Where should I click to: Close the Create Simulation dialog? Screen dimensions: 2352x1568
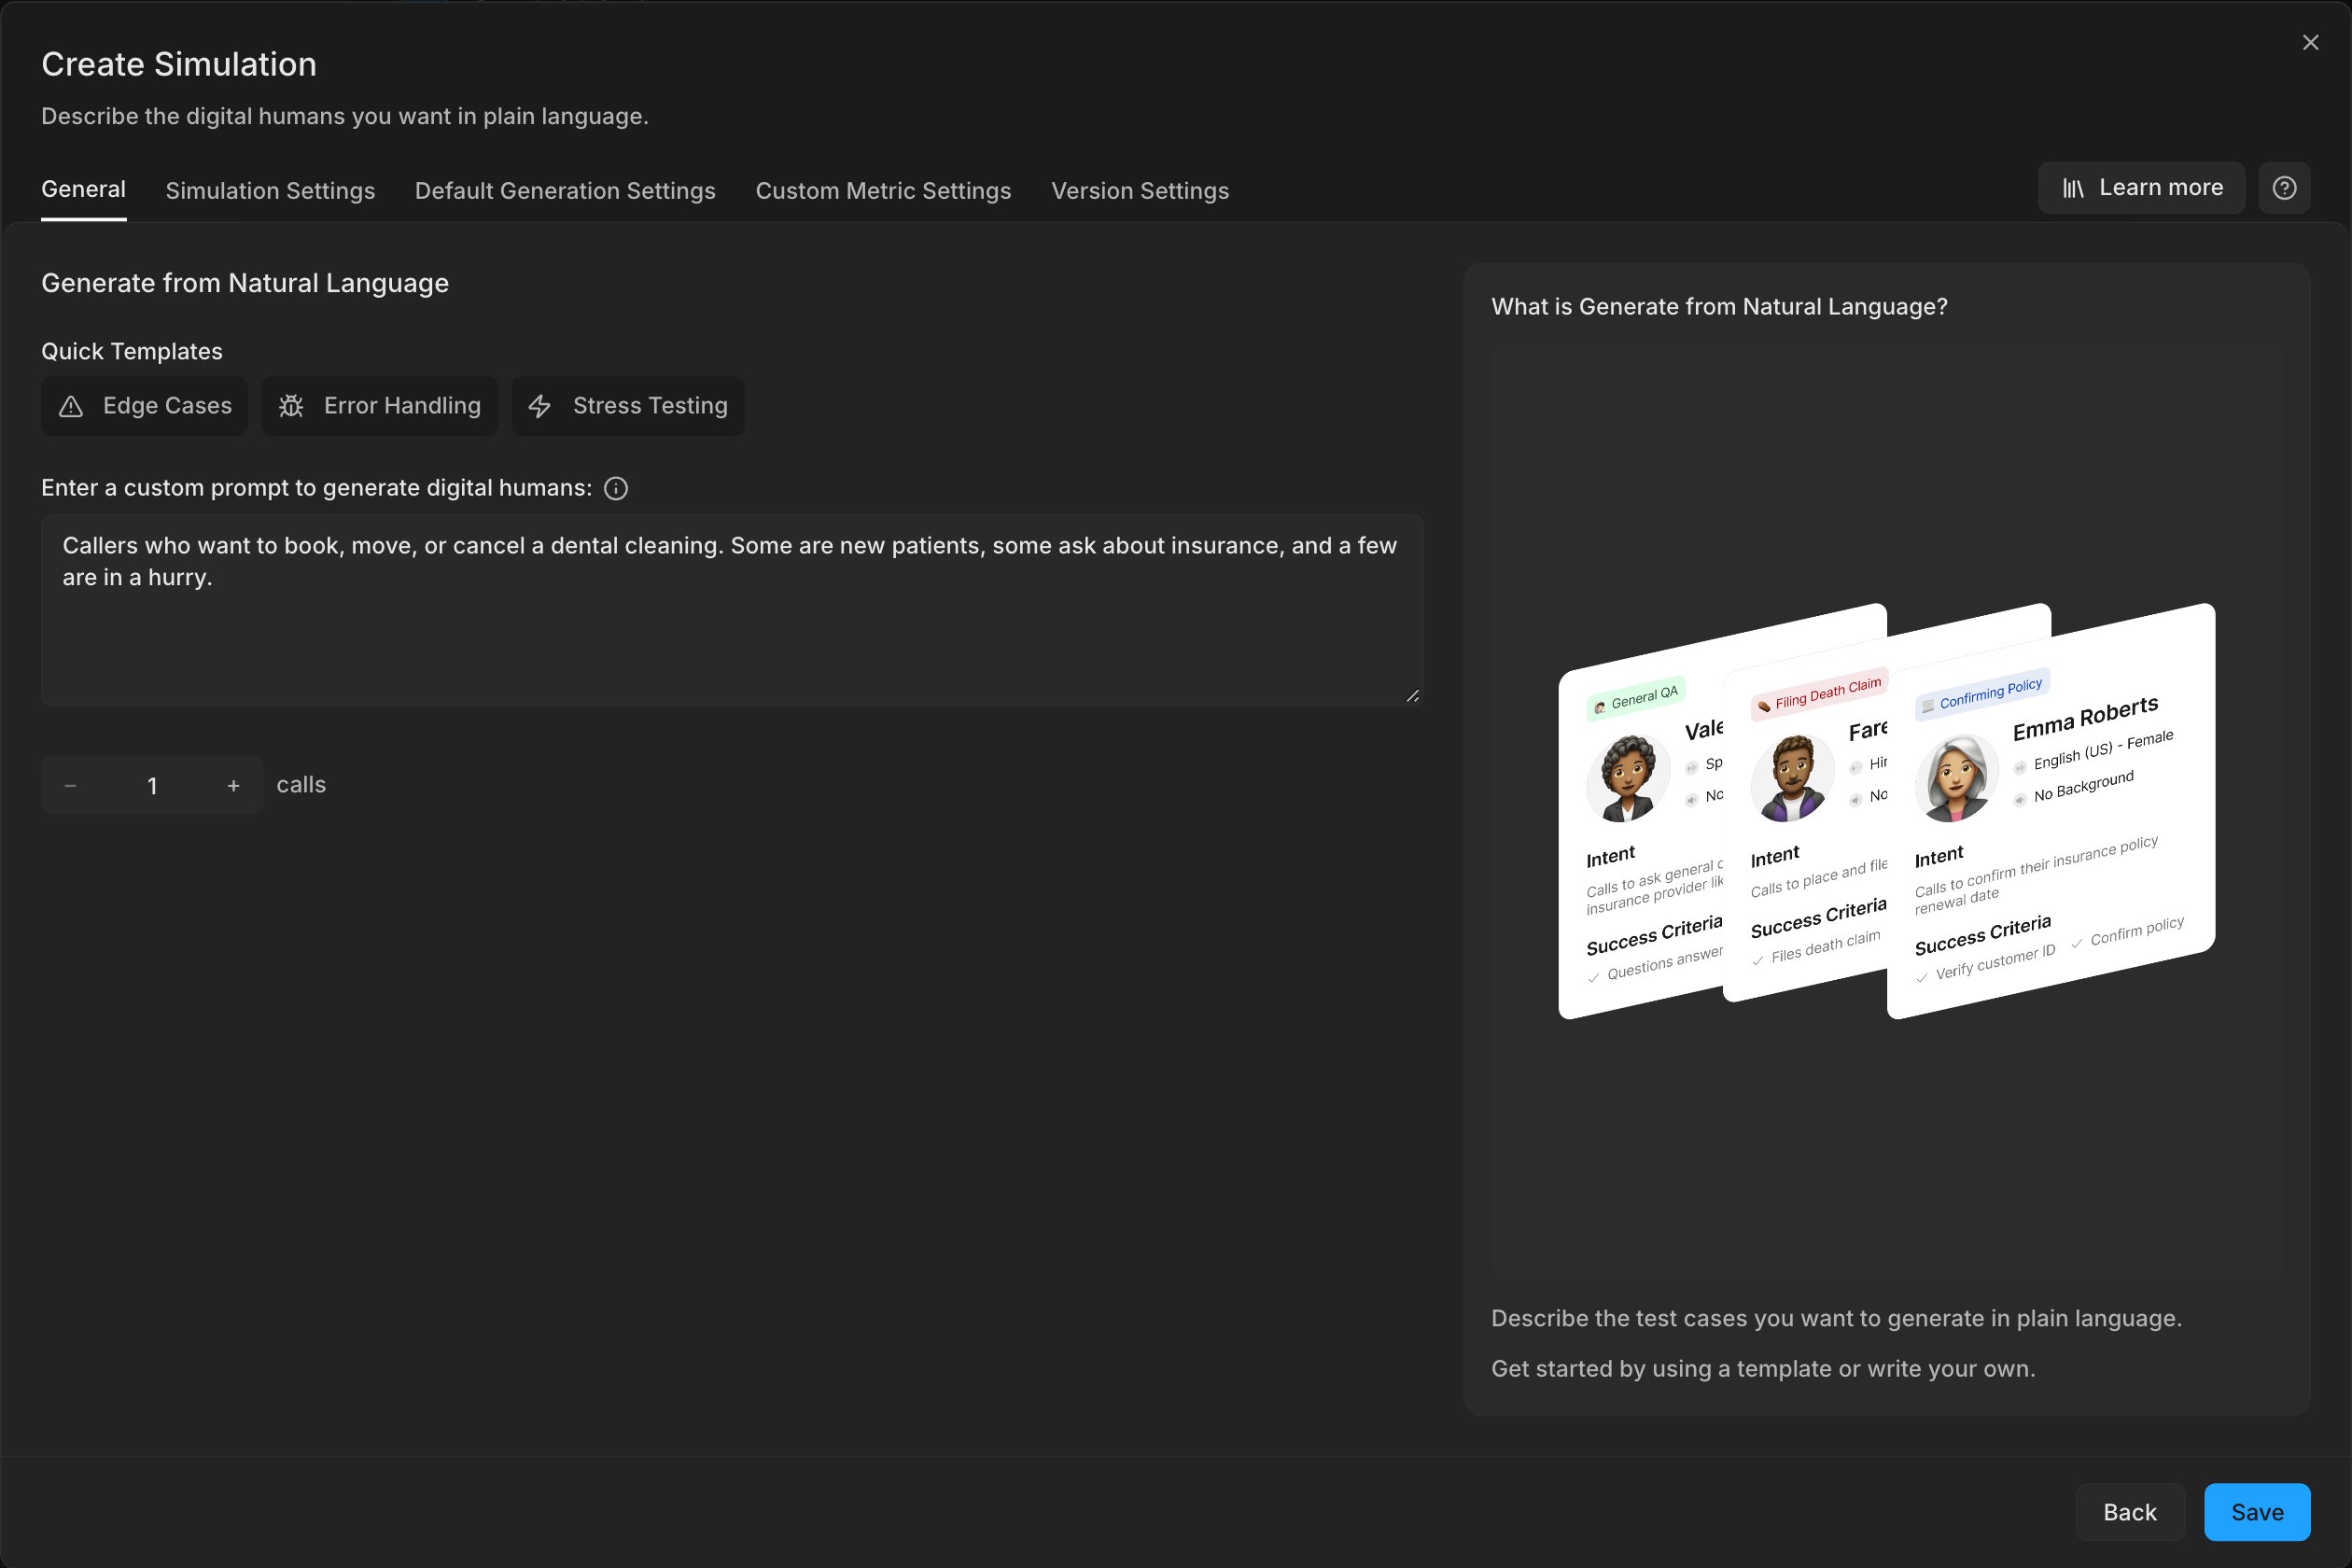pyautogui.click(x=2310, y=42)
